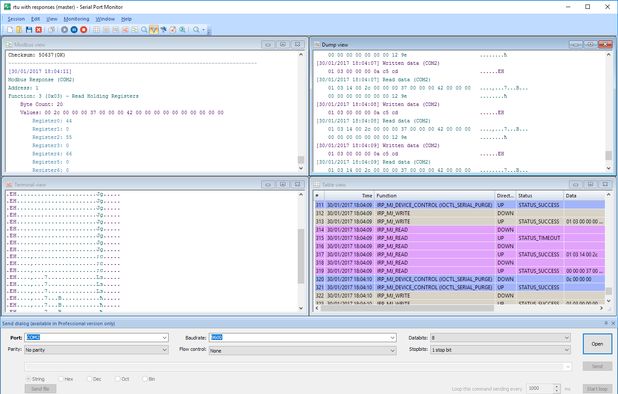Expand the Baudrate dropdown
The width and height of the screenshot is (618, 394).
393,338
